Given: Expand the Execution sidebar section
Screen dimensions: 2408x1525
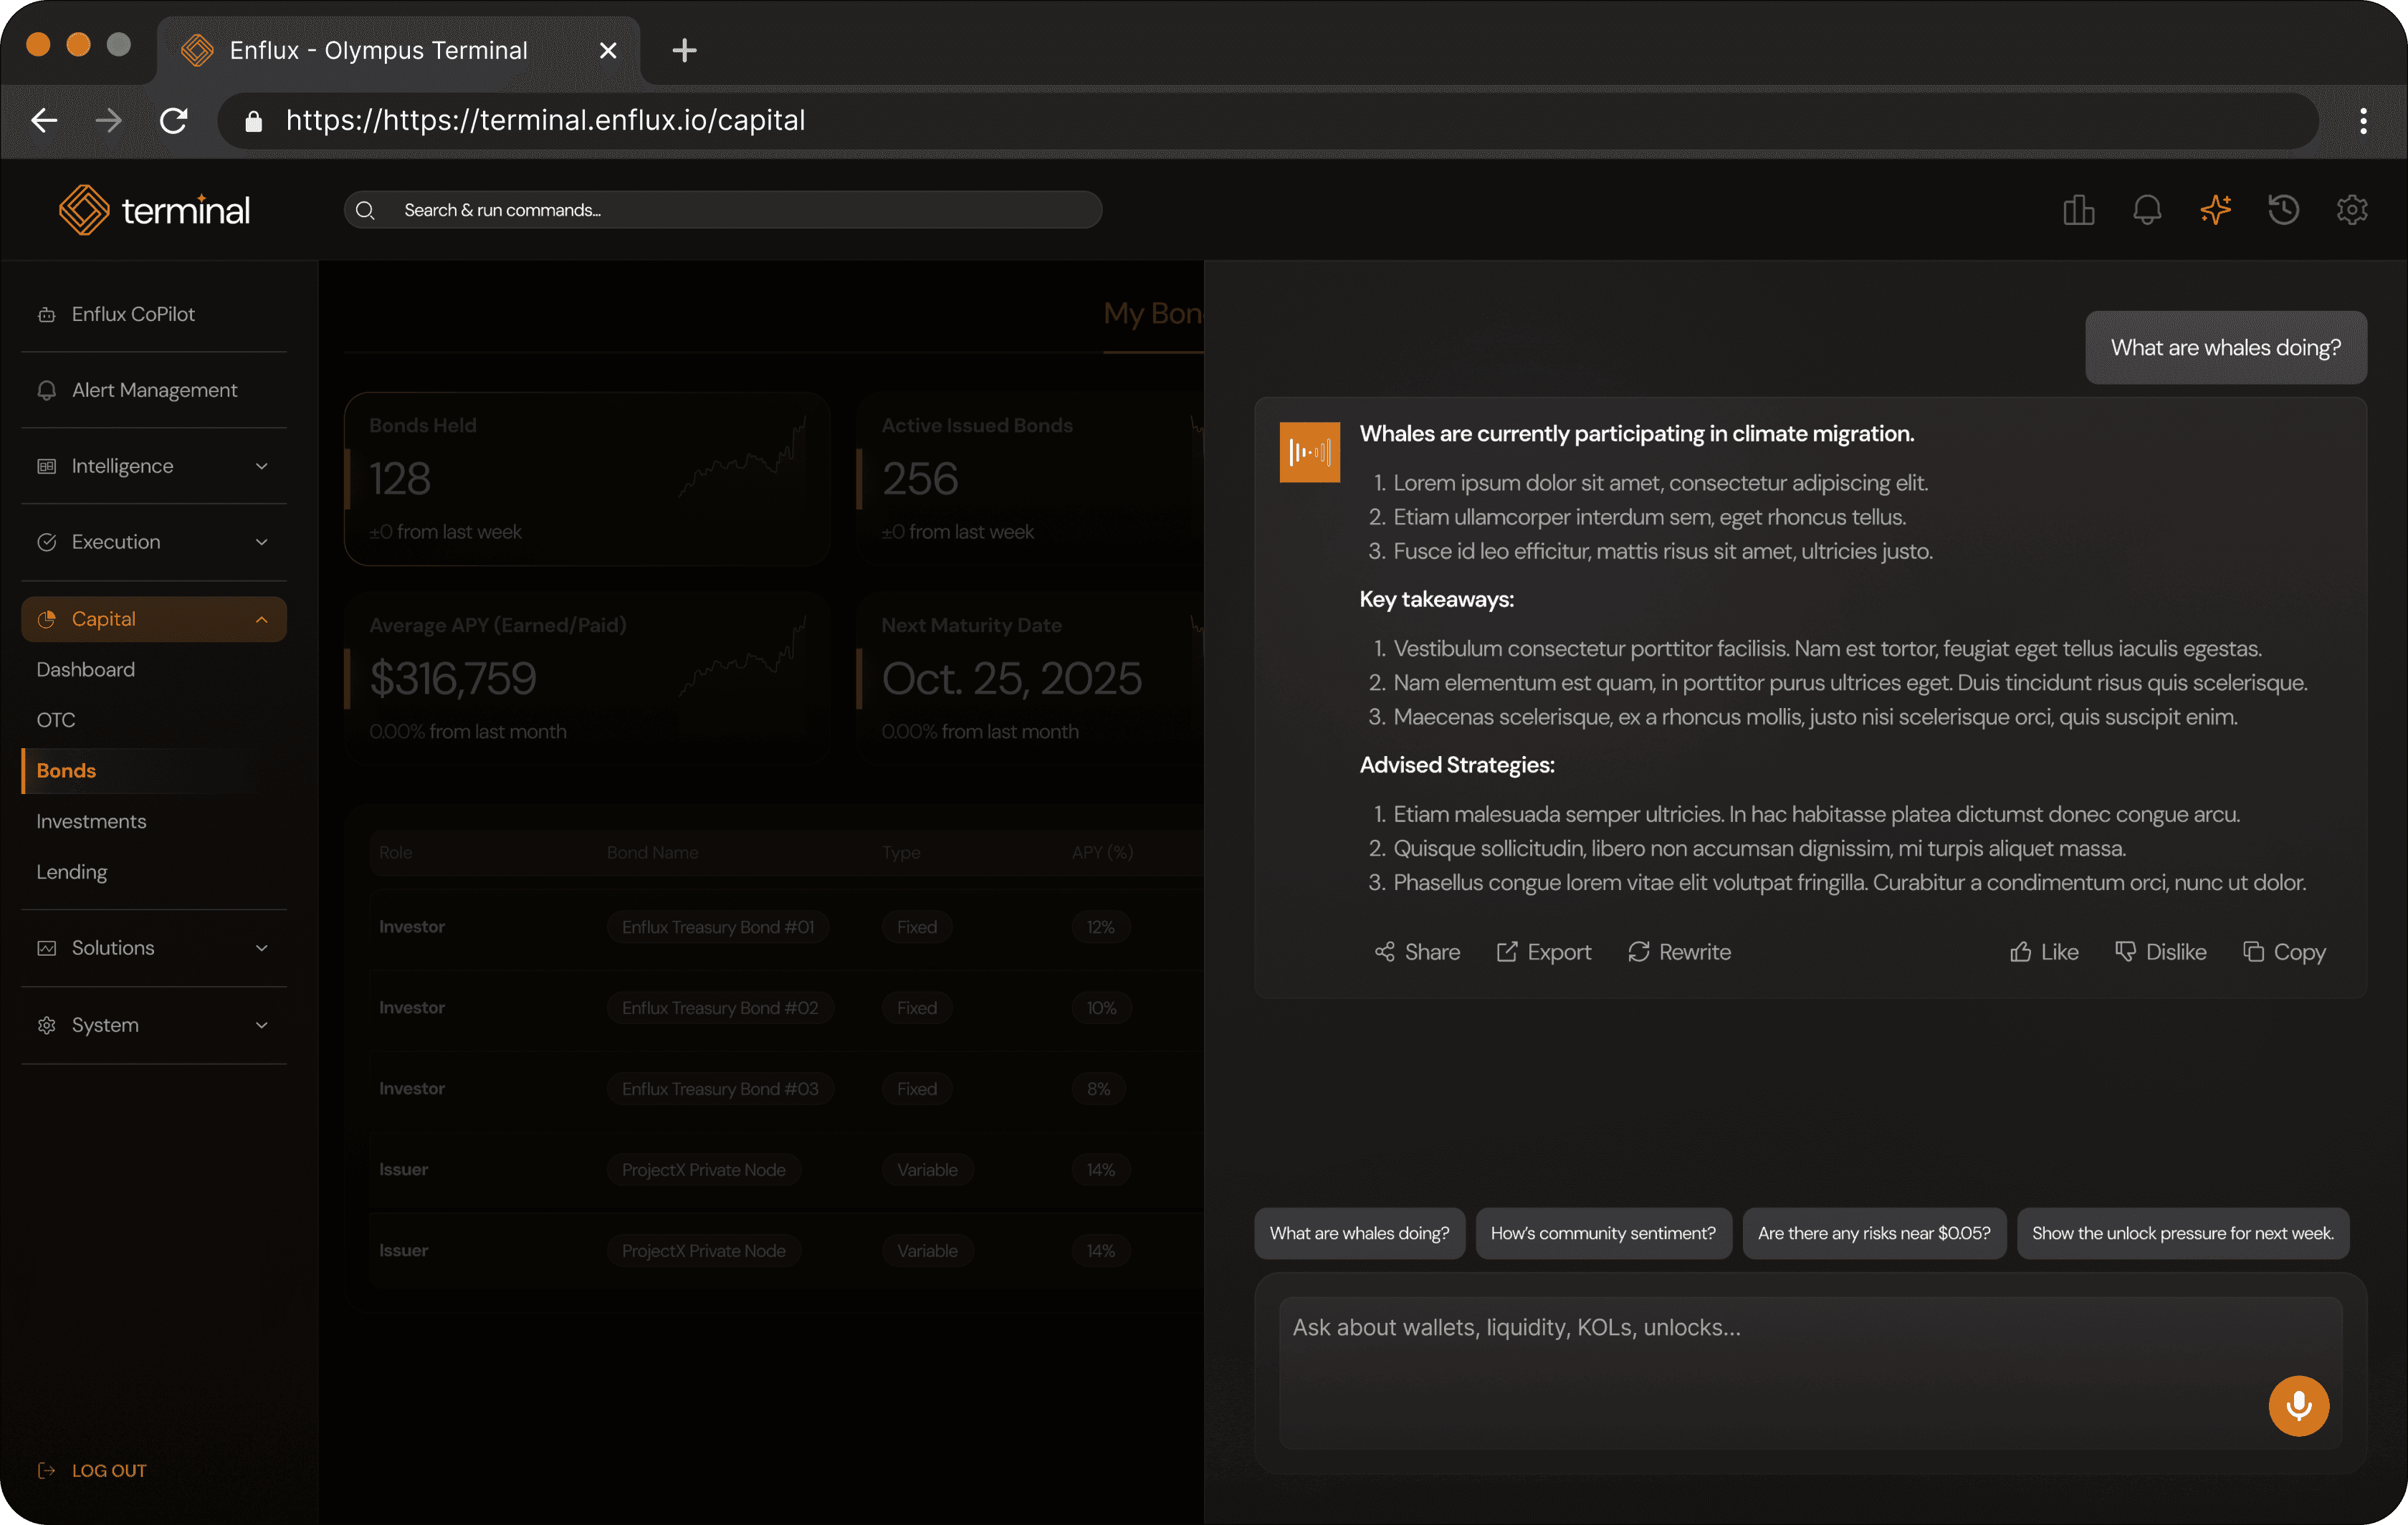Looking at the screenshot, I should click(154, 542).
